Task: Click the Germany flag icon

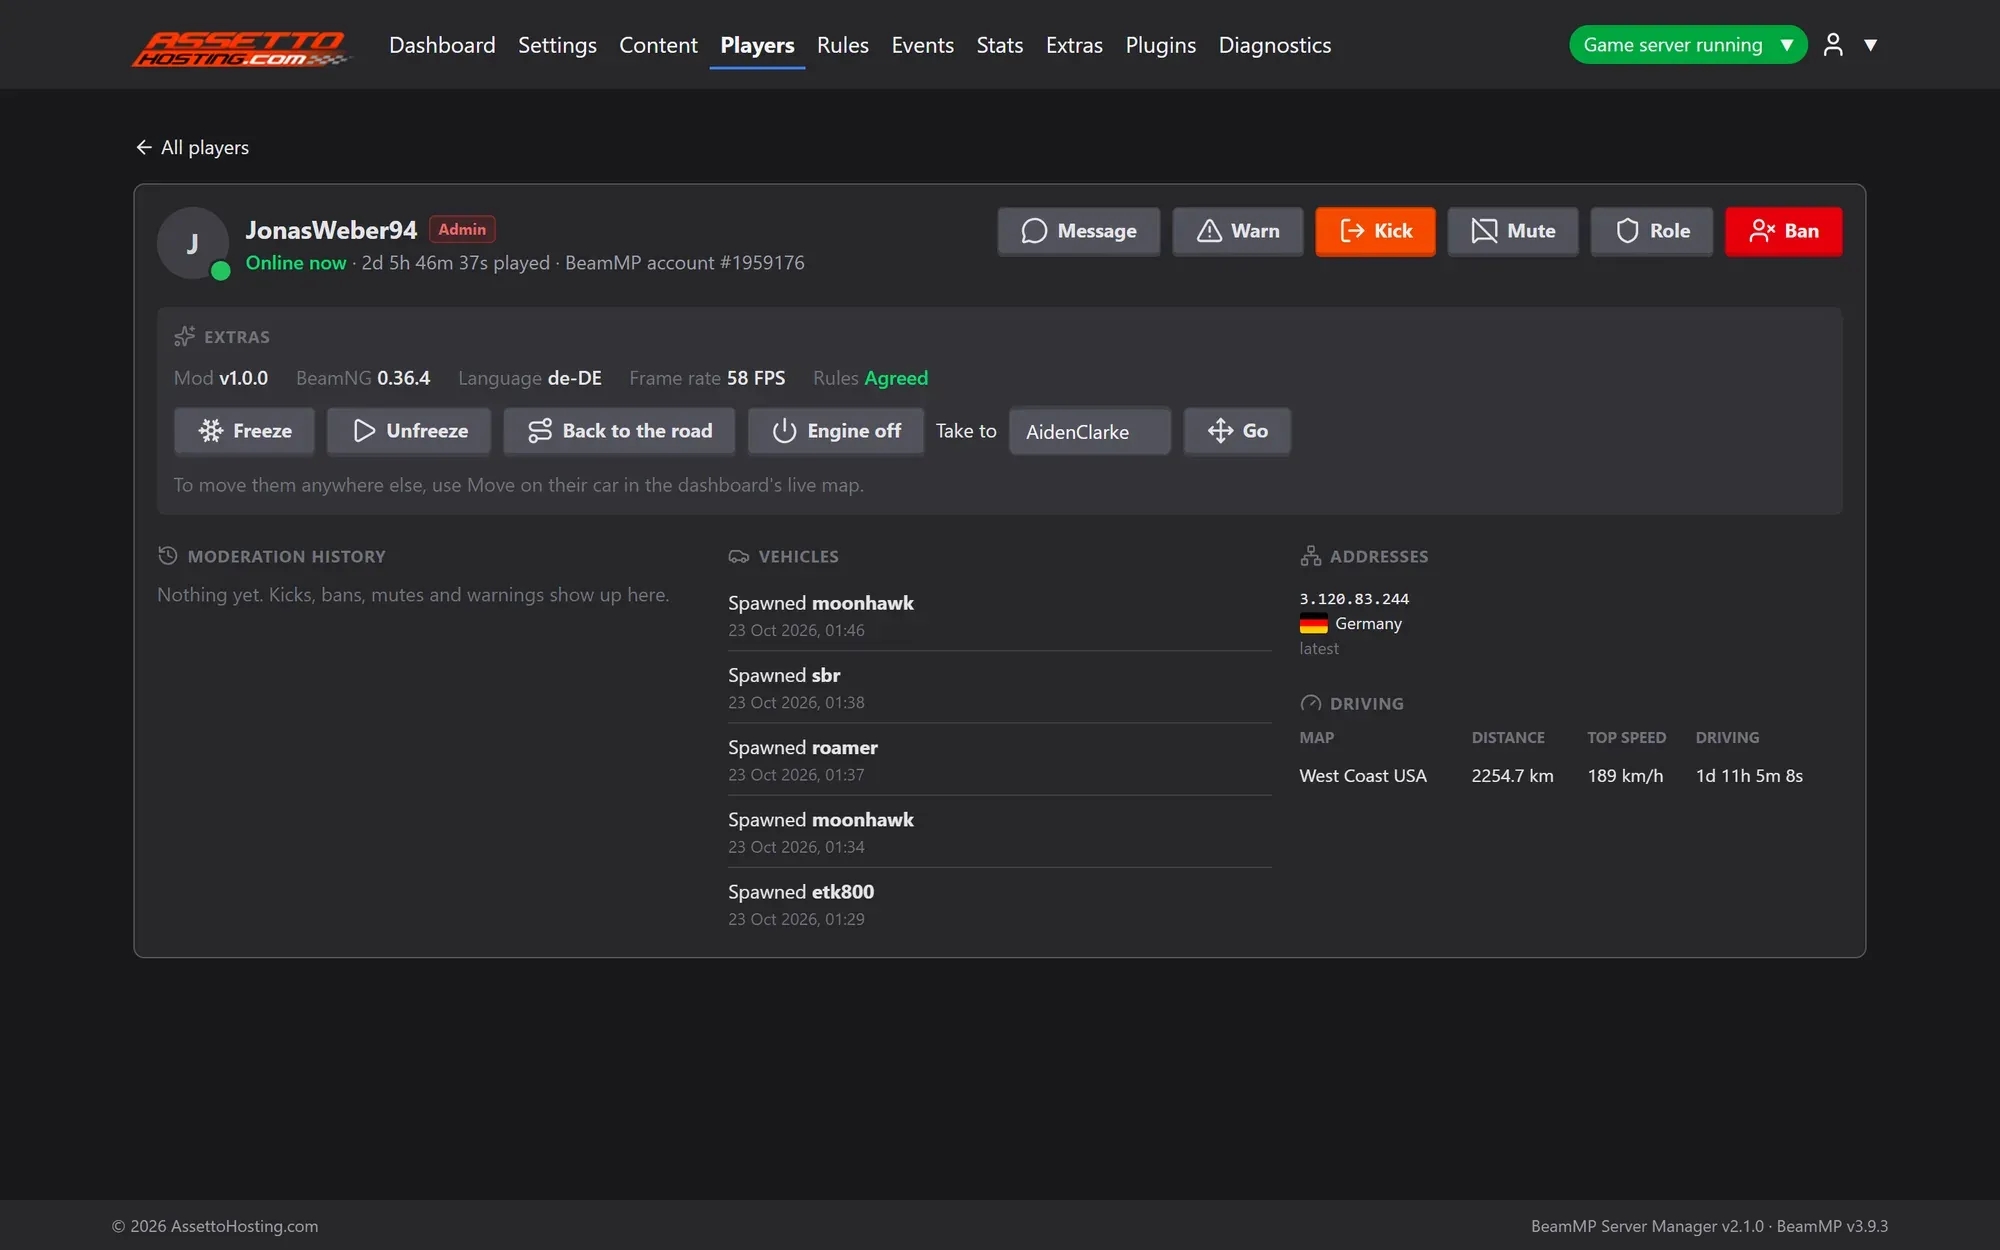Action: (x=1313, y=624)
